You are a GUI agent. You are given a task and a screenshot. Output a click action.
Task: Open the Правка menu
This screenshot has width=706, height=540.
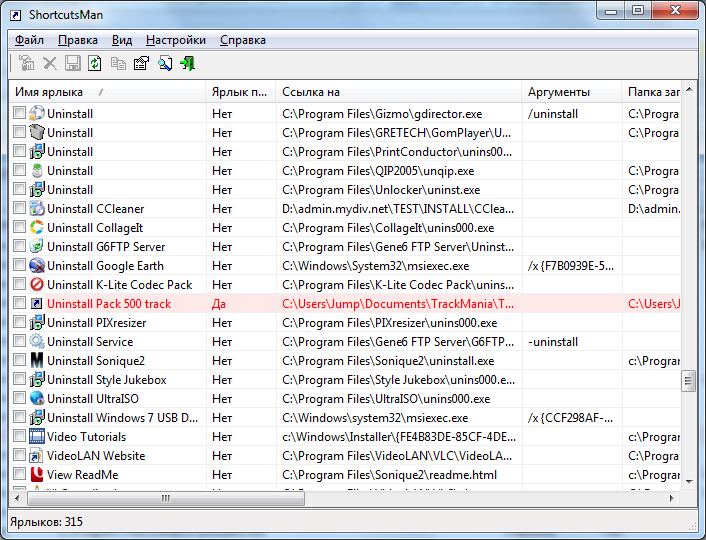pos(77,40)
